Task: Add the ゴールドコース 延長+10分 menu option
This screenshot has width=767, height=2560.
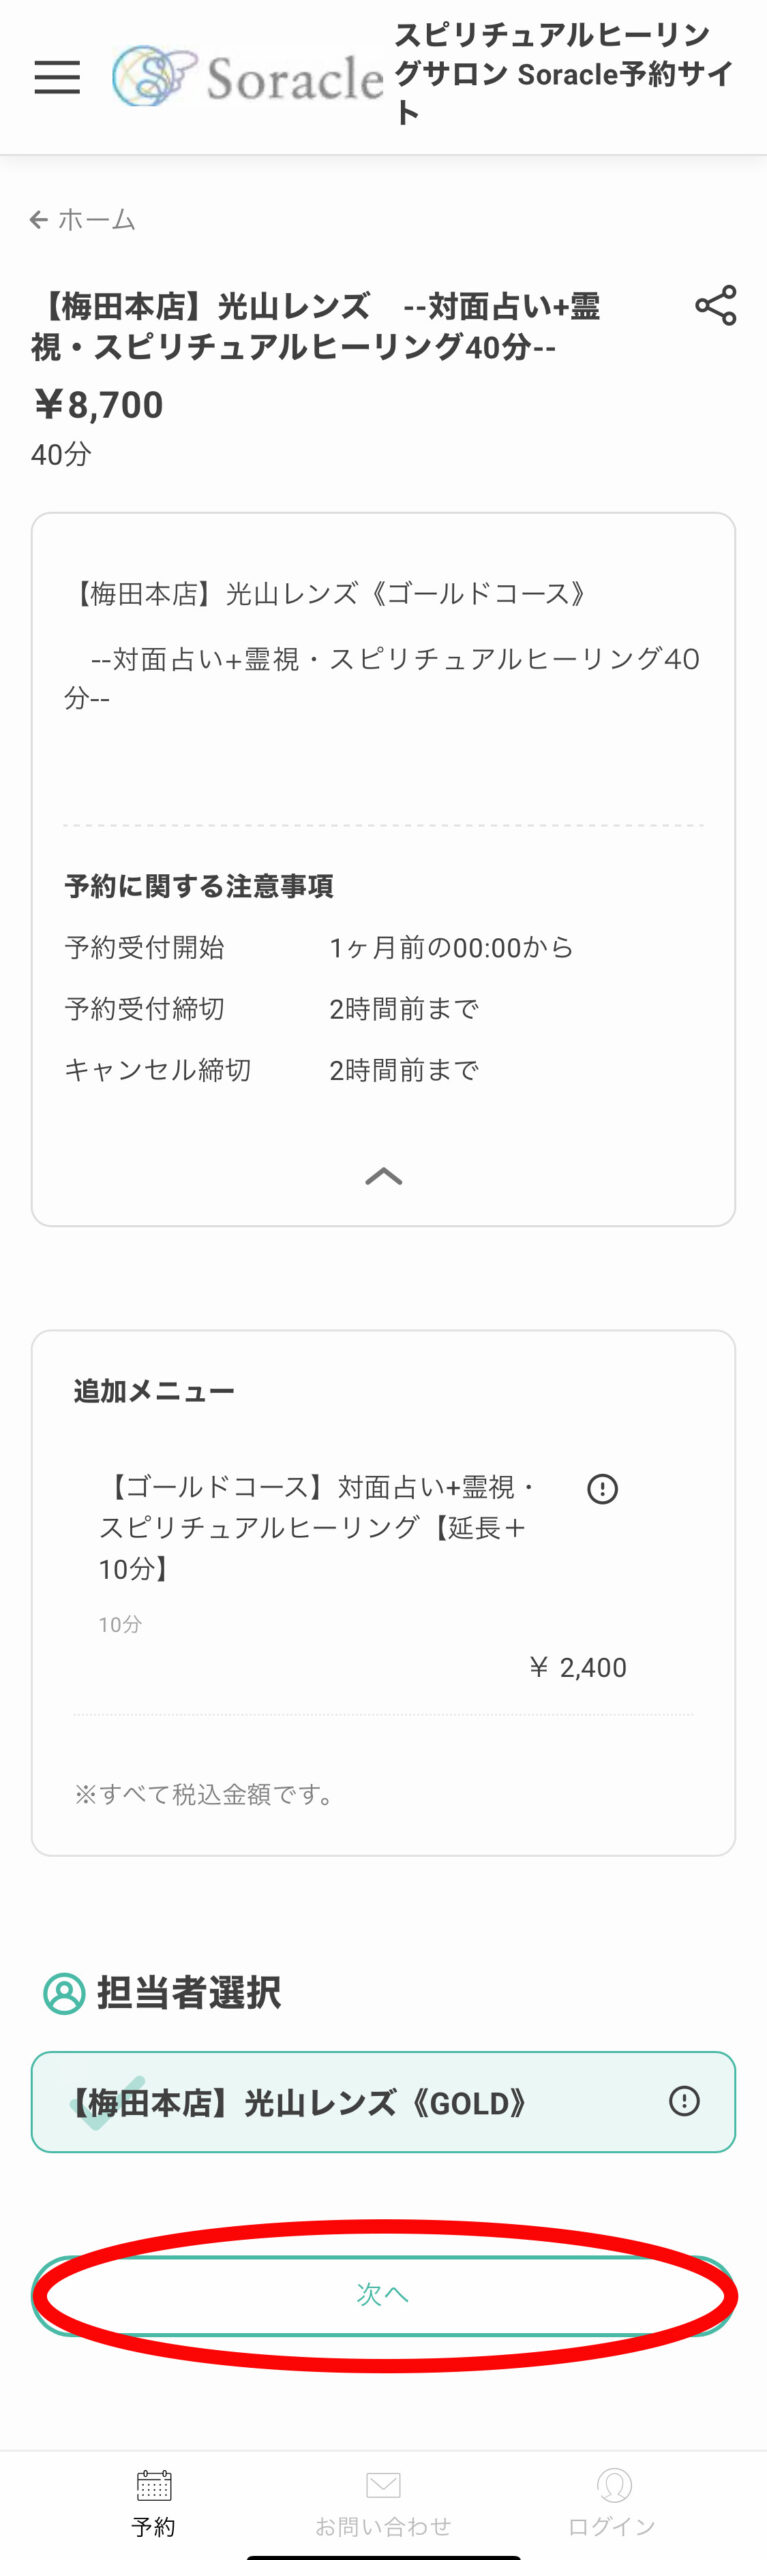Action: click(x=320, y=1527)
